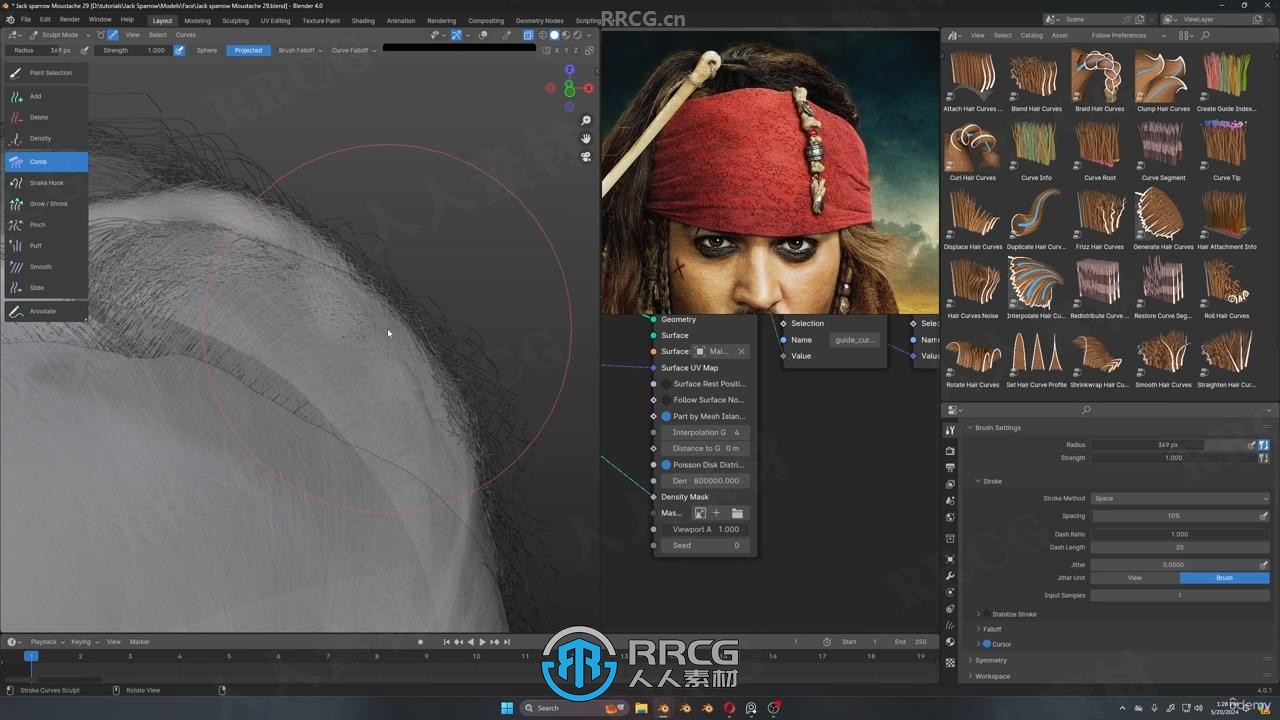Image resolution: width=1280 pixels, height=720 pixels.
Task: Open the Render properties tab icon
Action: (x=950, y=451)
